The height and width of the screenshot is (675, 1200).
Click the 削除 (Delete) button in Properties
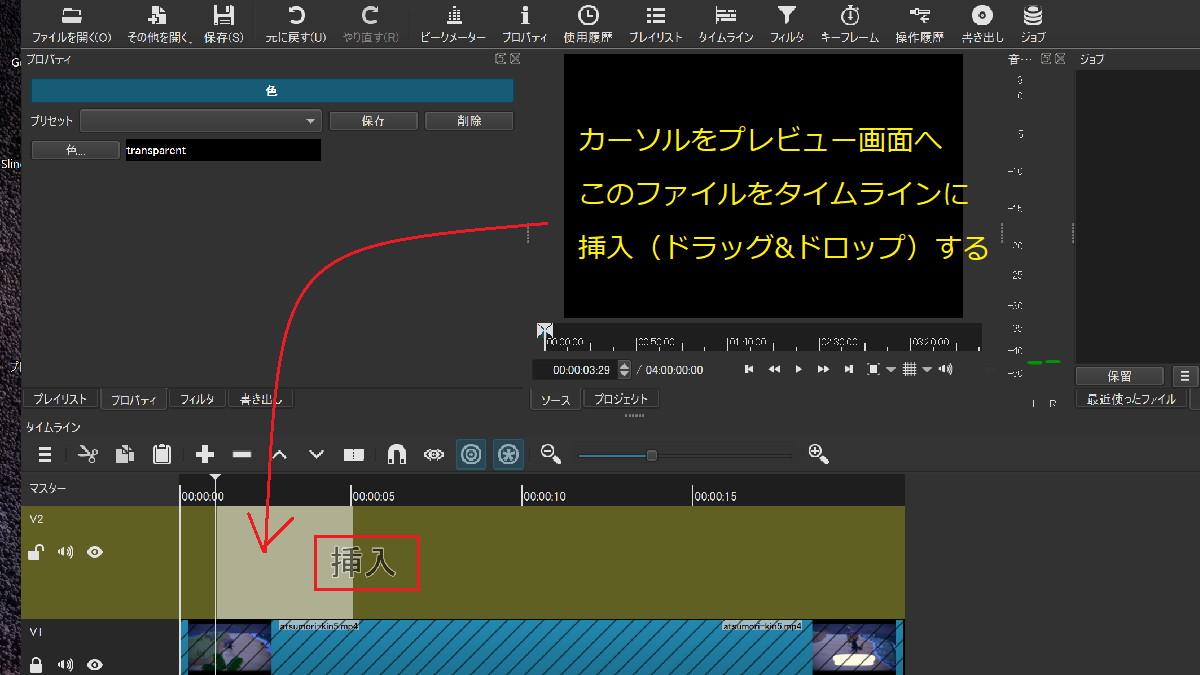click(468, 120)
